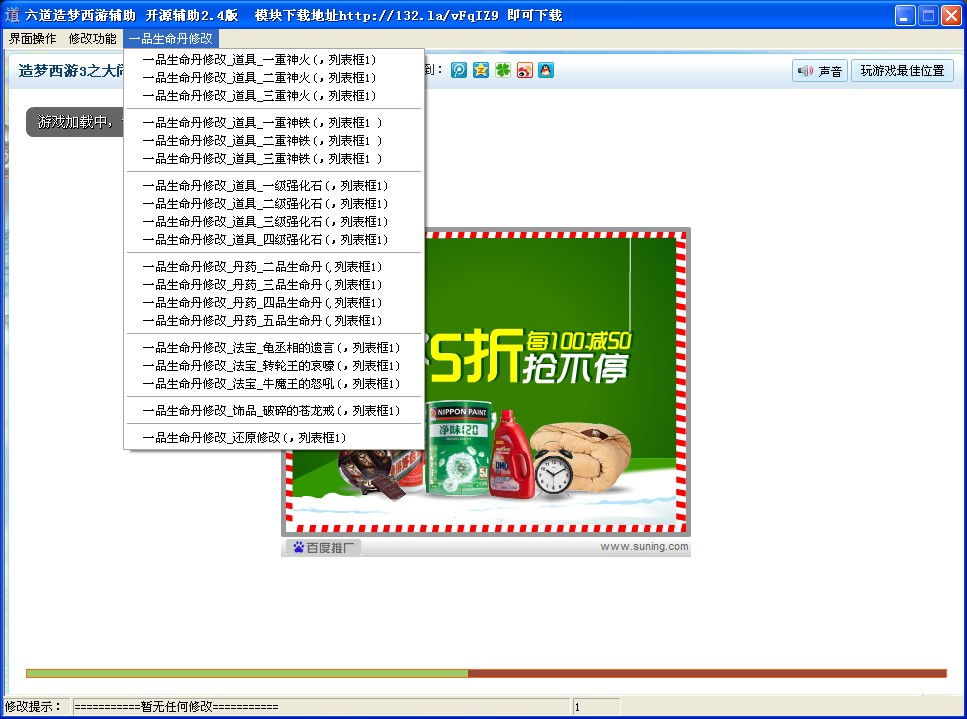
Task: Click the 游戏加载中 loading label
Action: [x=75, y=122]
